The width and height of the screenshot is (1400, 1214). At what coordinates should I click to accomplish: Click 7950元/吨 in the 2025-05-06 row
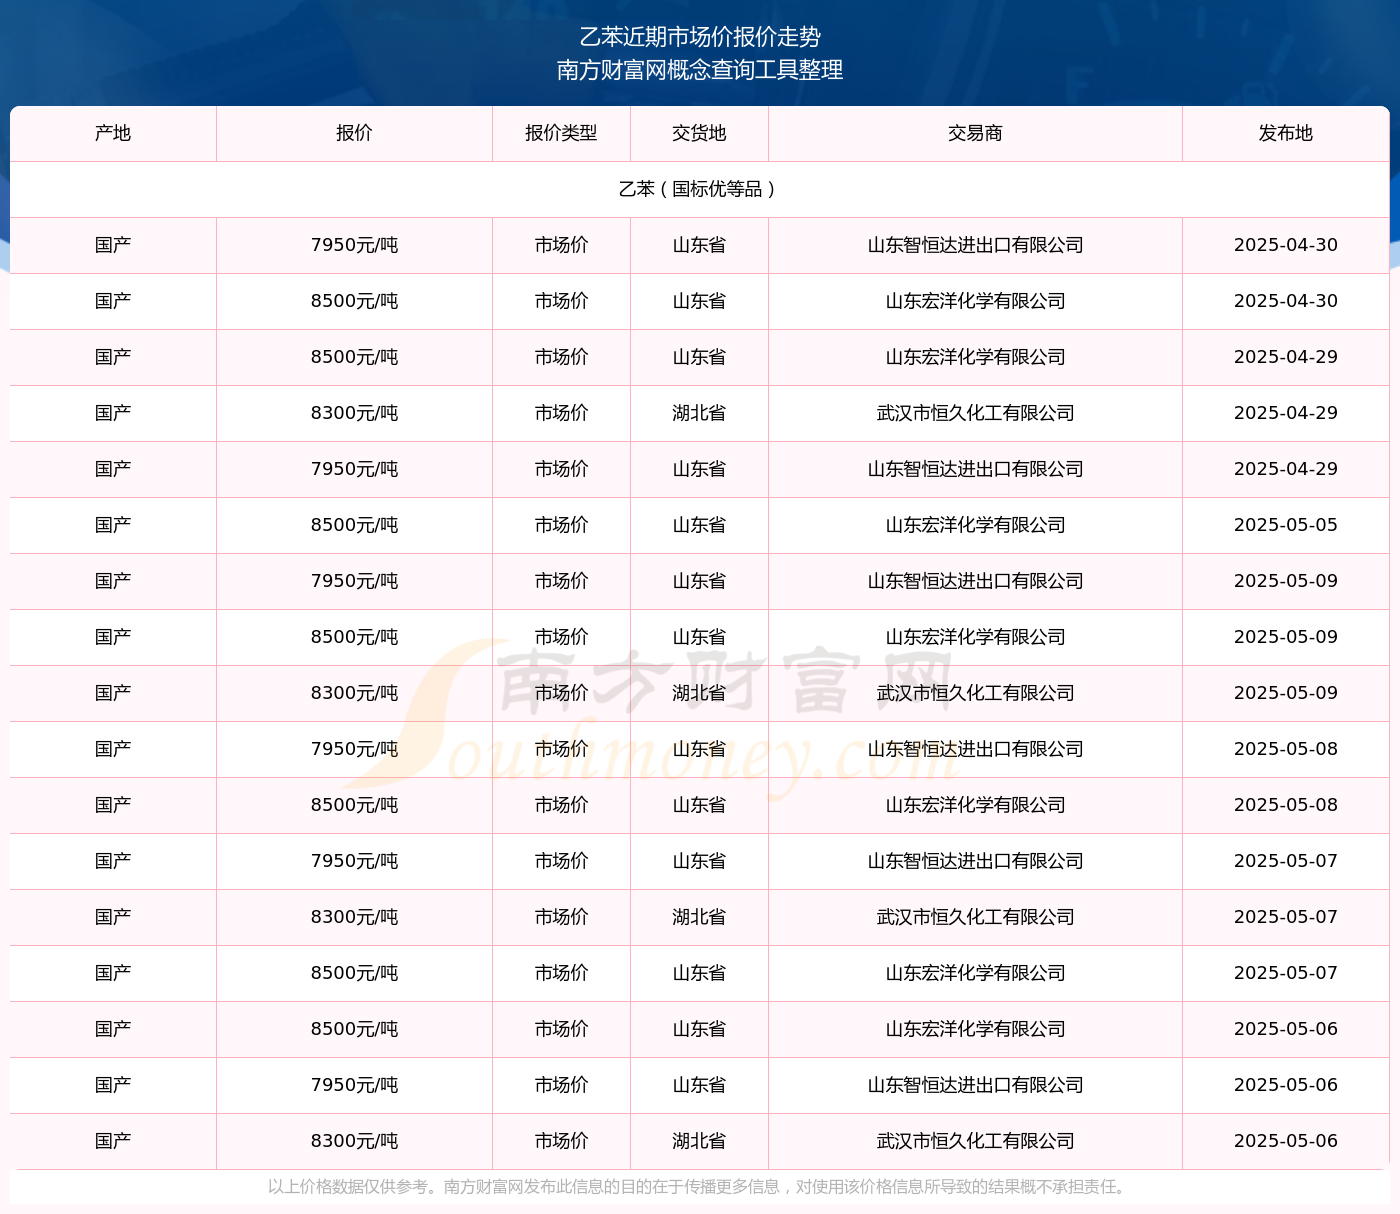(354, 1085)
